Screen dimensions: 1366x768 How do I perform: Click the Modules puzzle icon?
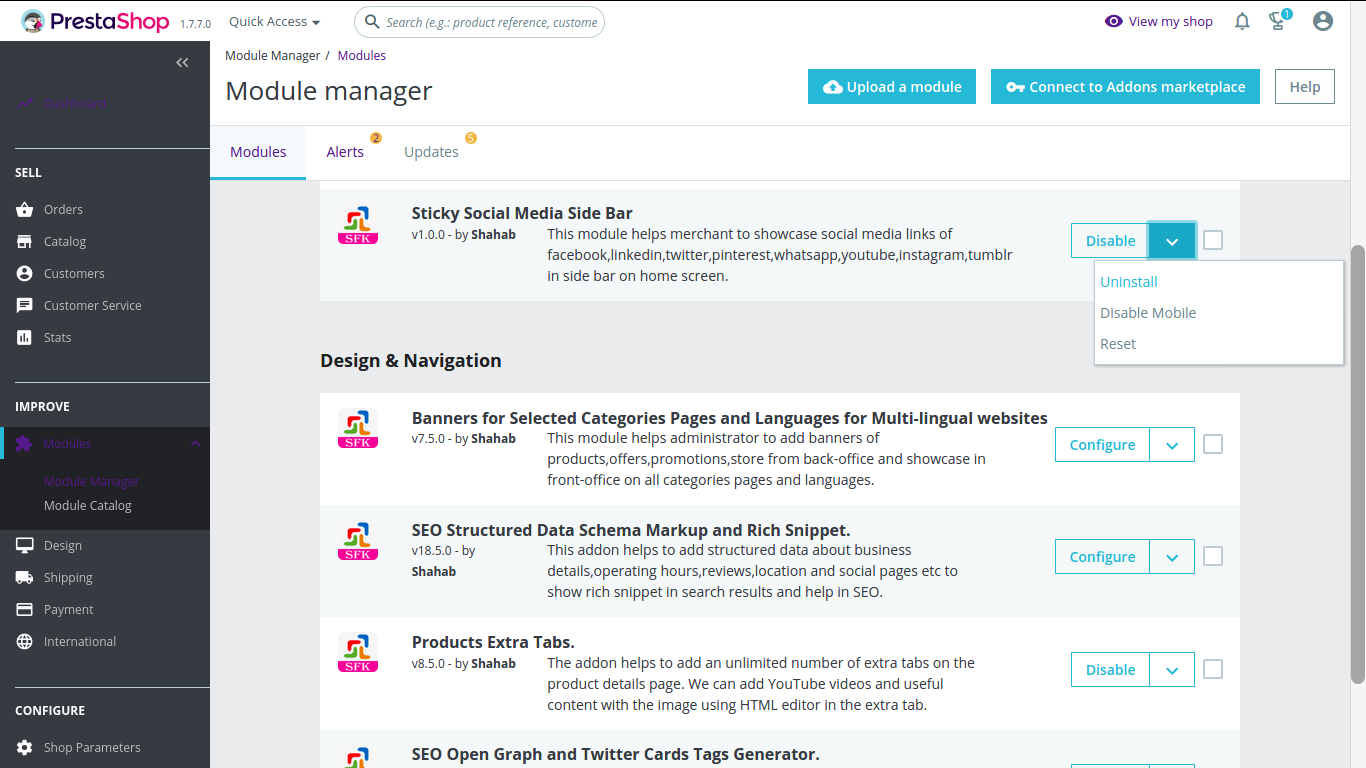[25, 444]
